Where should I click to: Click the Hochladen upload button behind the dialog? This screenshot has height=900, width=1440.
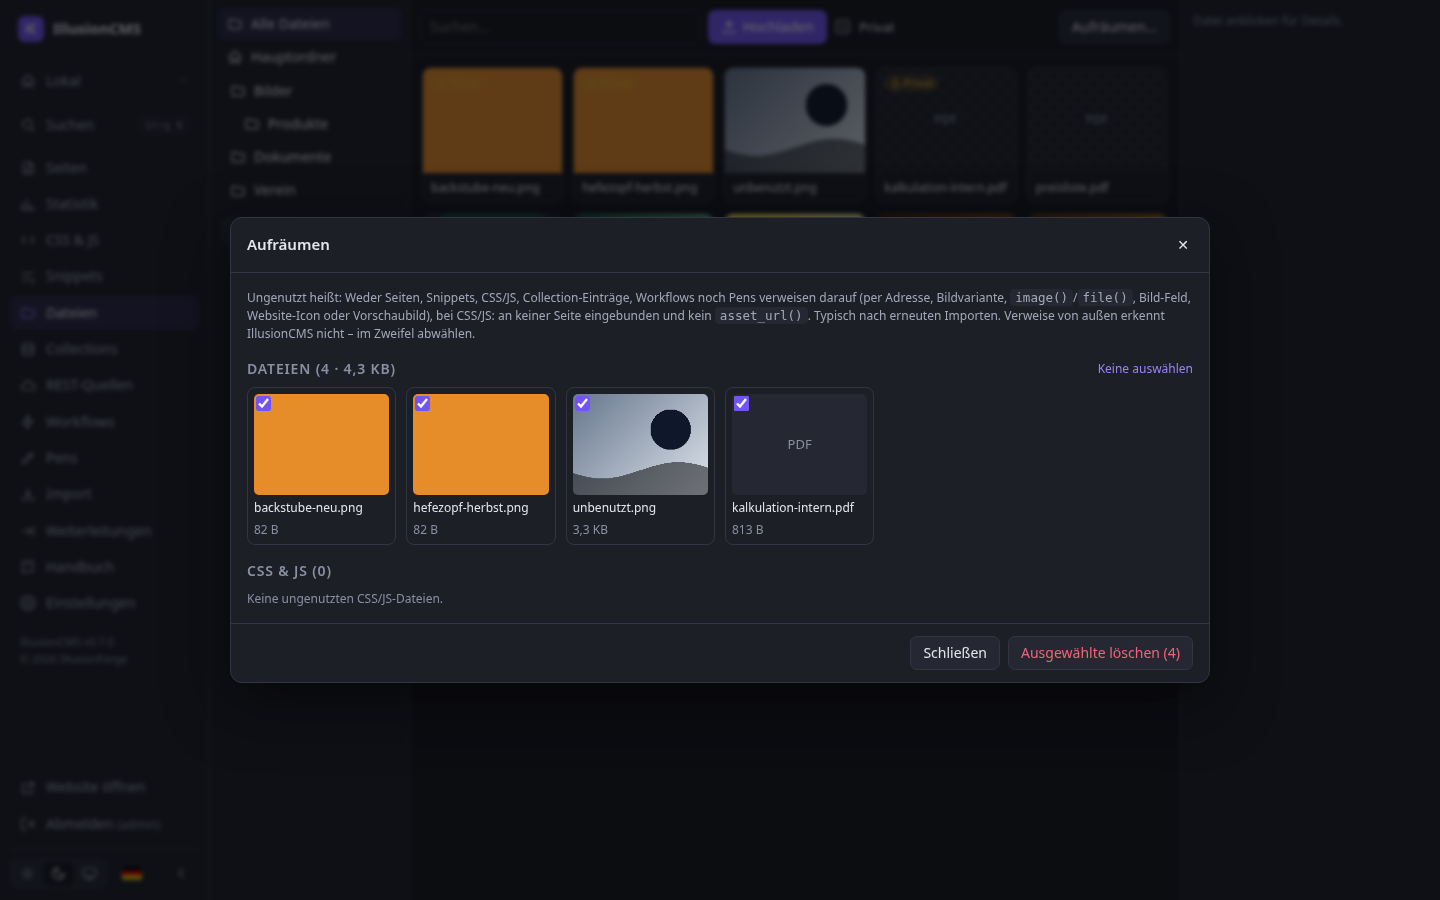(x=767, y=27)
